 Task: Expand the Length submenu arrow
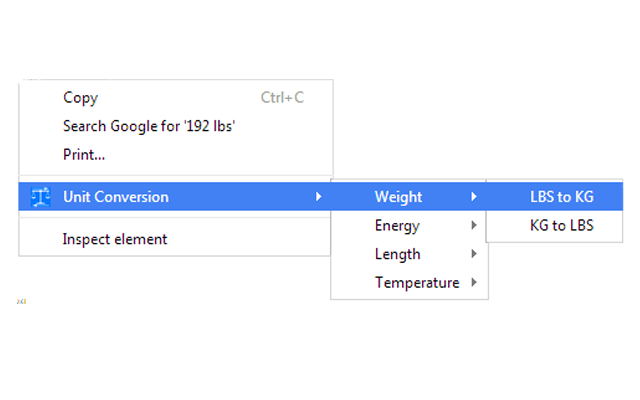pos(474,254)
